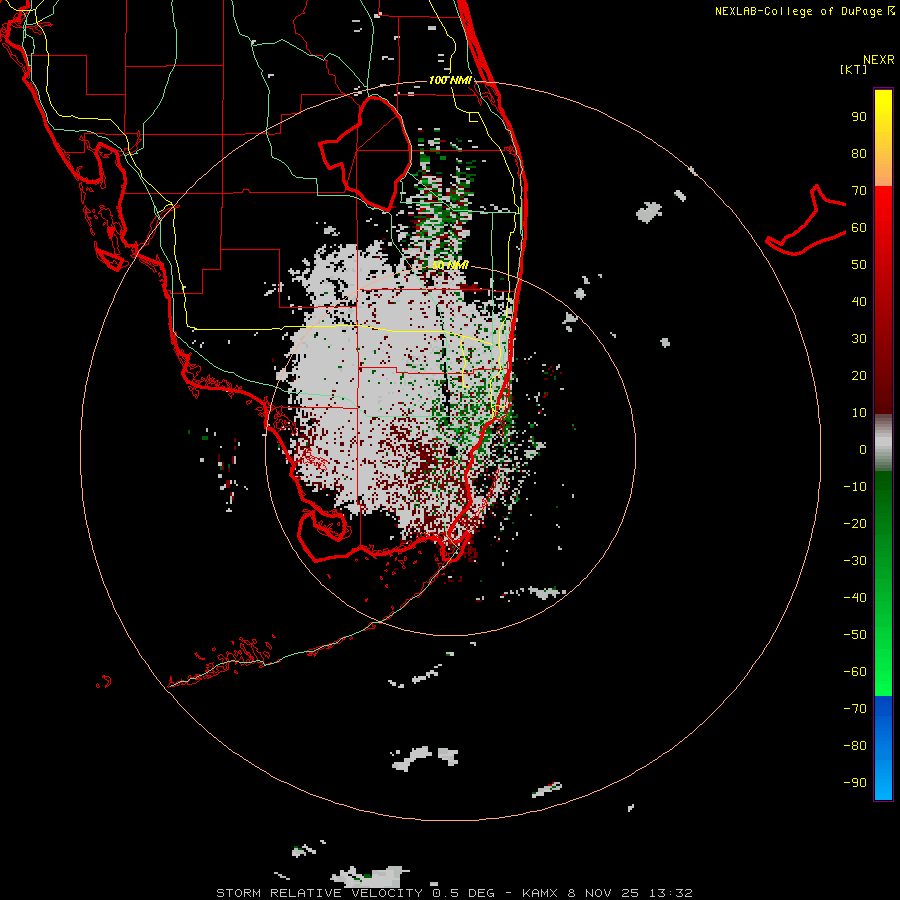Click the 0.5 DEG elevation text in caption

463,893
